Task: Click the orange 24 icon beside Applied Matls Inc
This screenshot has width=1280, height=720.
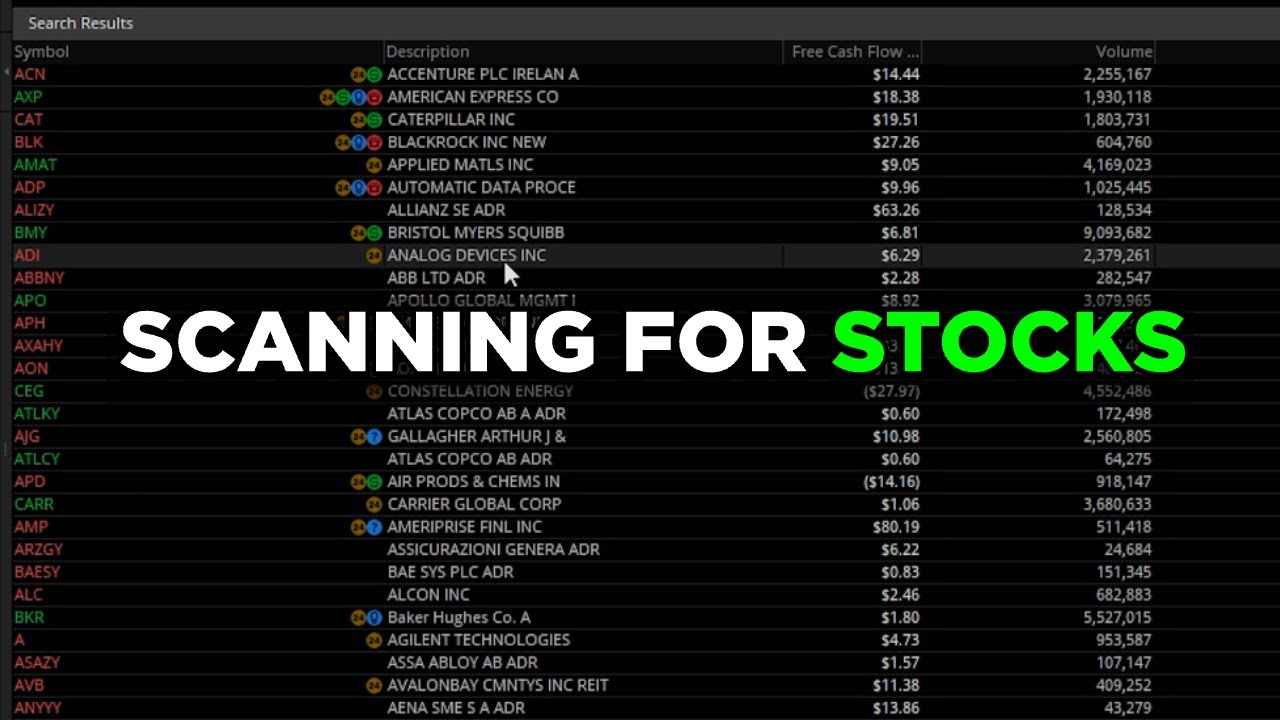Action: point(374,165)
